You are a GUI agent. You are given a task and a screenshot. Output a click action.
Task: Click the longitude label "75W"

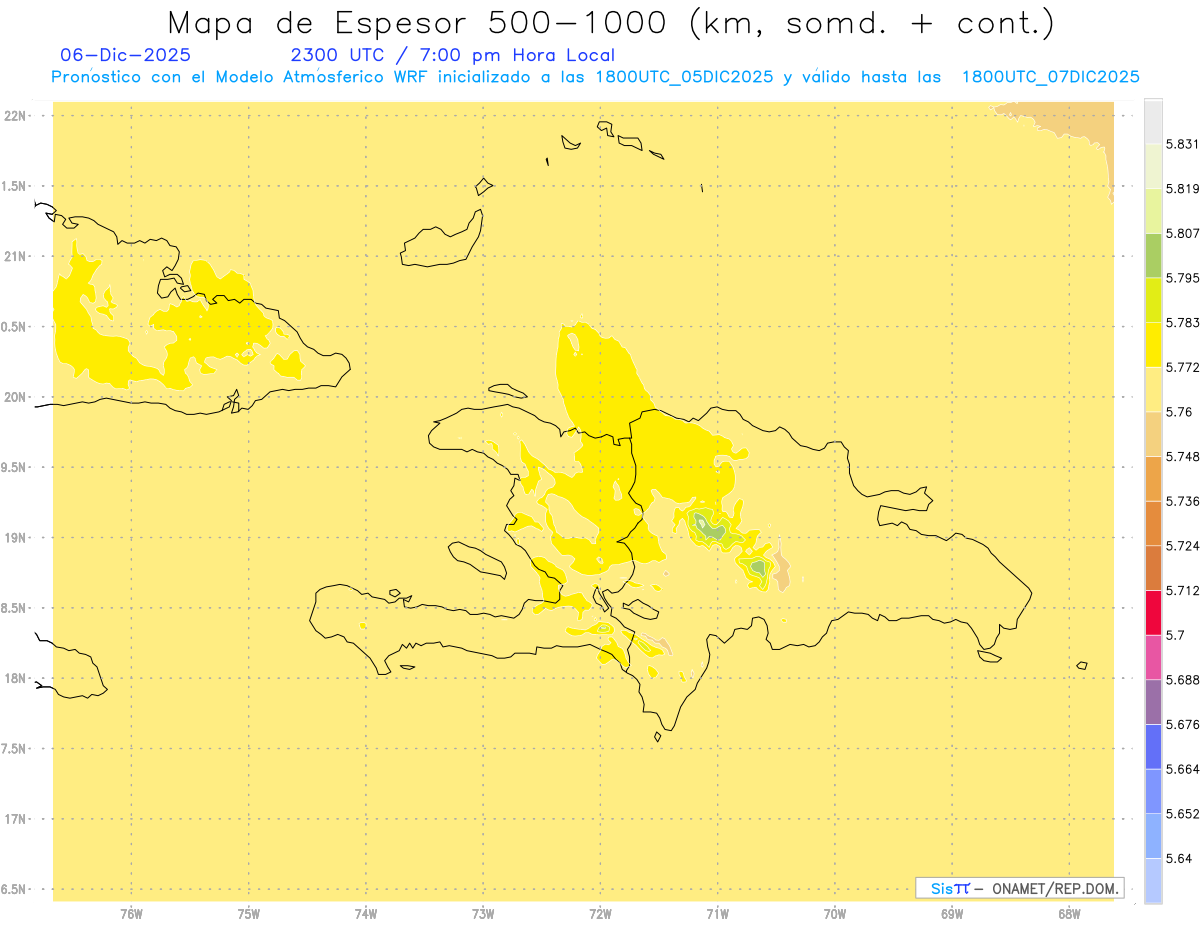click(248, 914)
